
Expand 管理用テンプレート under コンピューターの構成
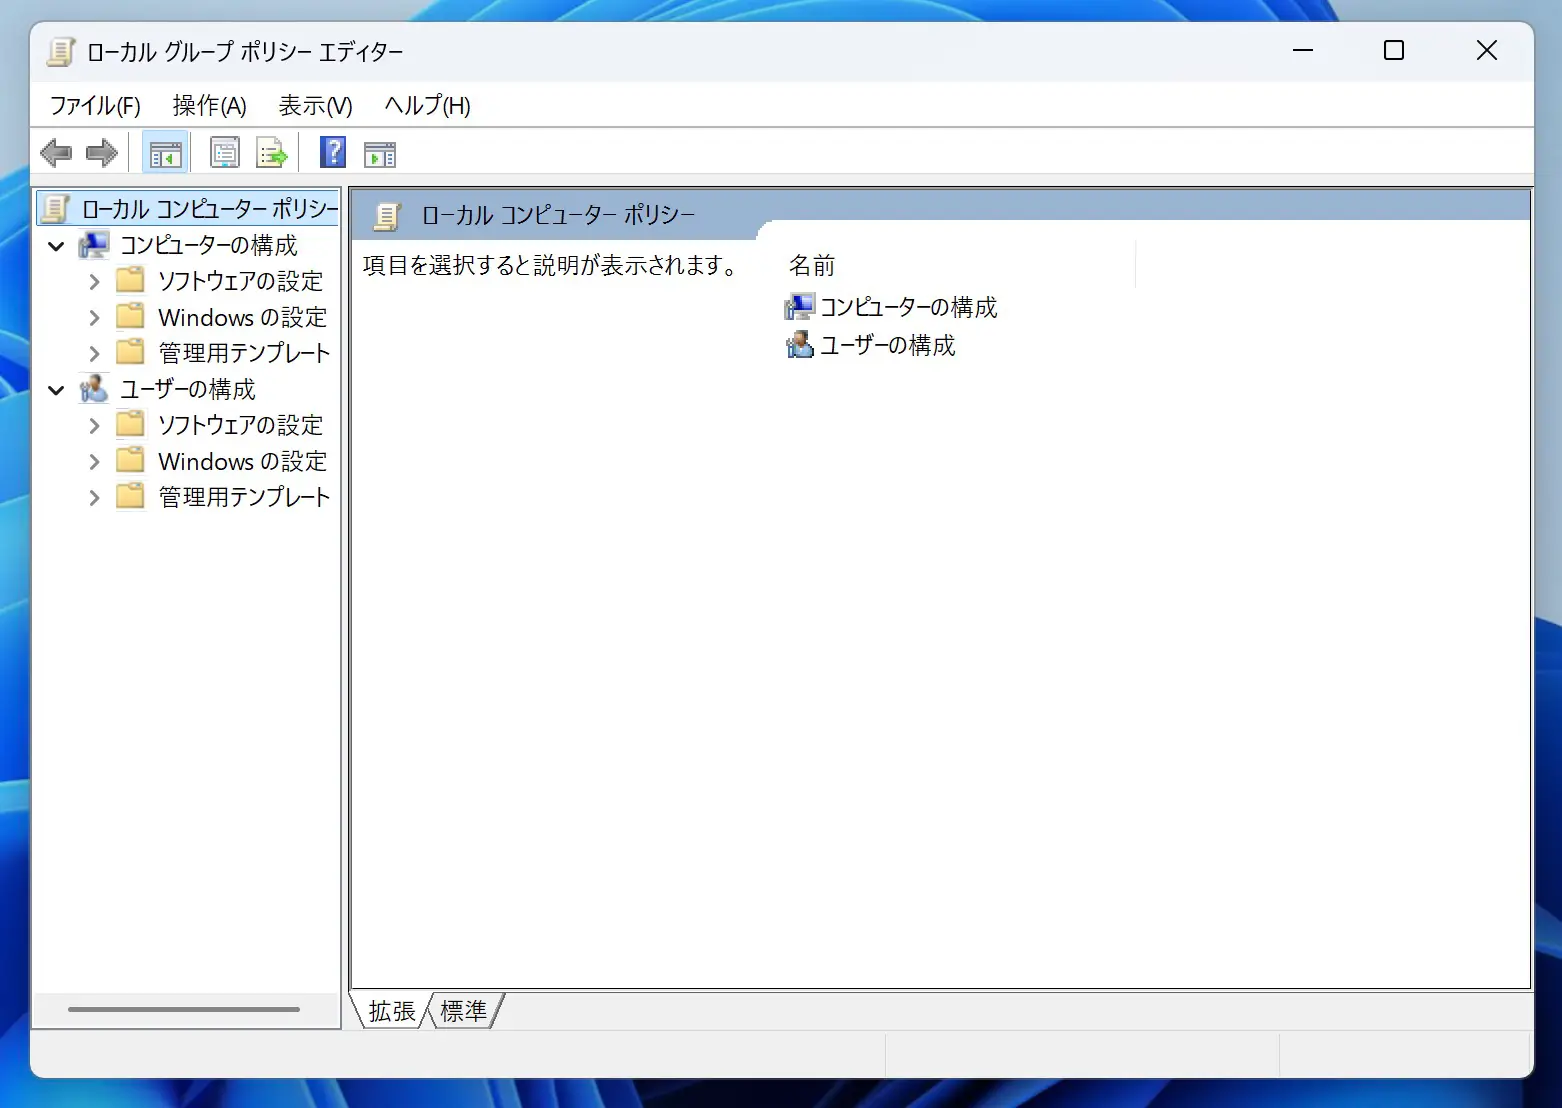94,354
